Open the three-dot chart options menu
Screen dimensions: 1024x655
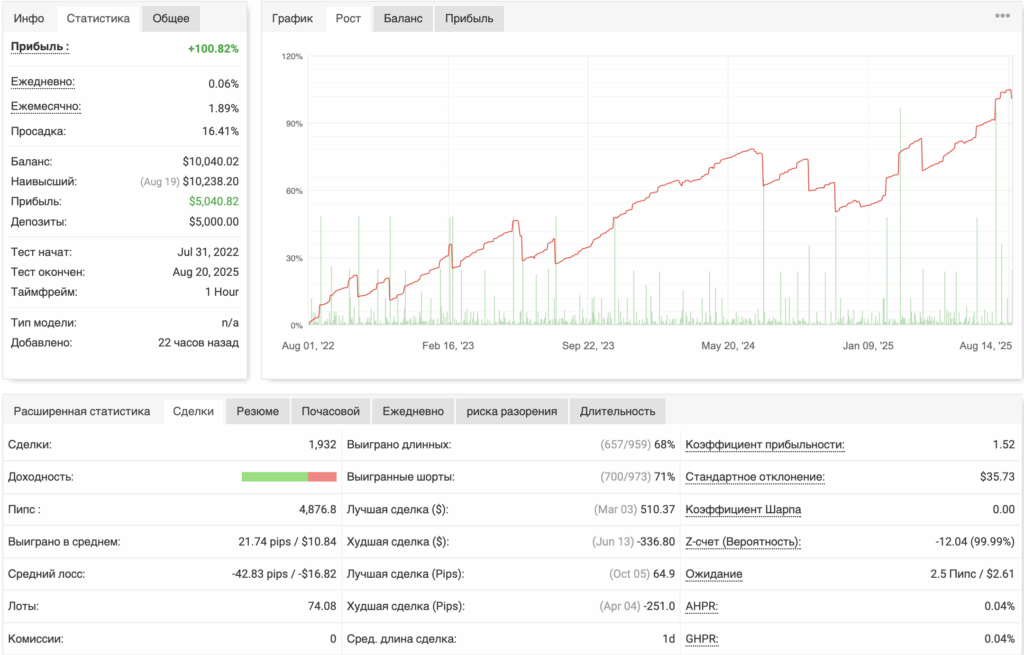[x=1002, y=16]
